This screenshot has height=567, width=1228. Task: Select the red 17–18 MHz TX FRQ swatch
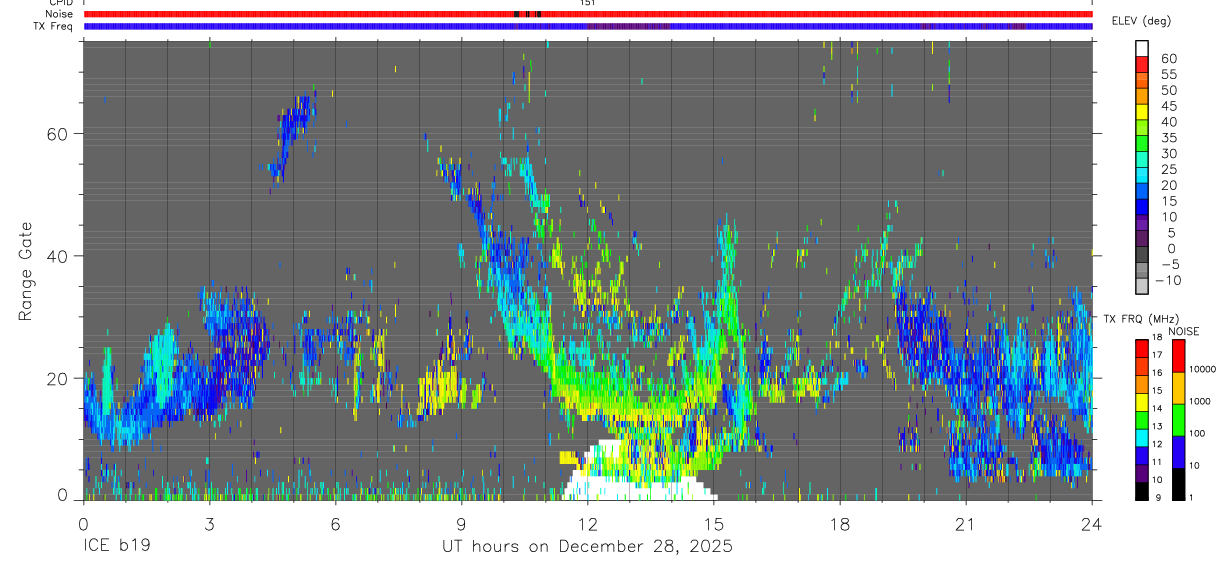[x=1142, y=349]
